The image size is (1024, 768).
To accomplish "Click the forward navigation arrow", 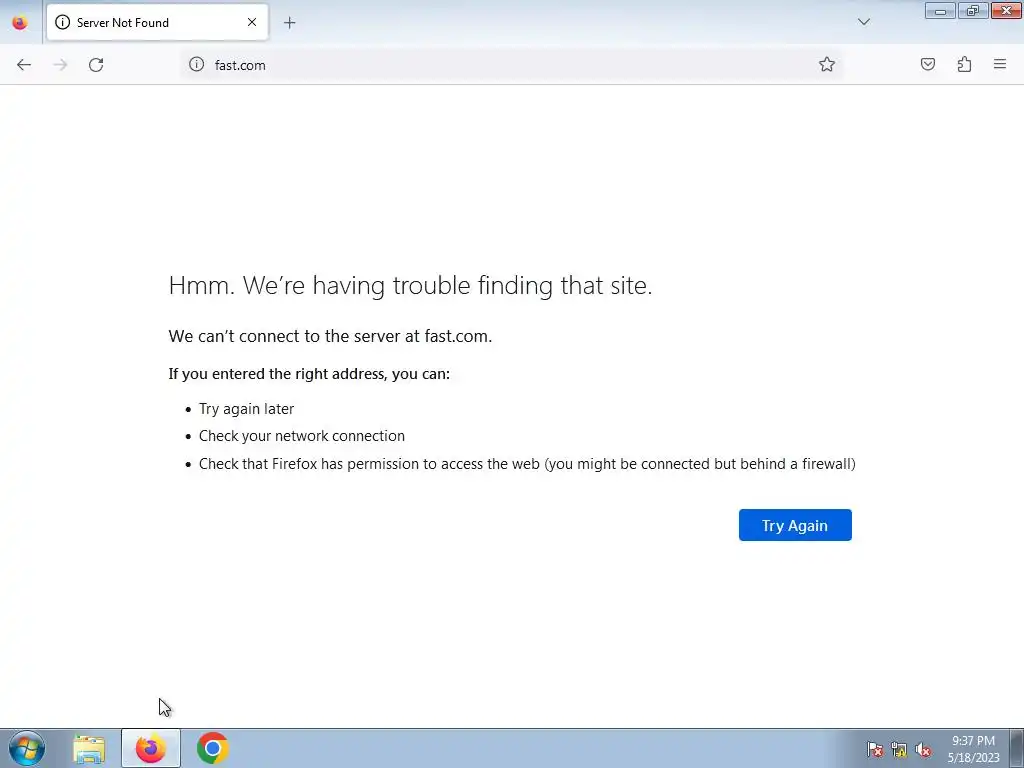I will point(60,65).
